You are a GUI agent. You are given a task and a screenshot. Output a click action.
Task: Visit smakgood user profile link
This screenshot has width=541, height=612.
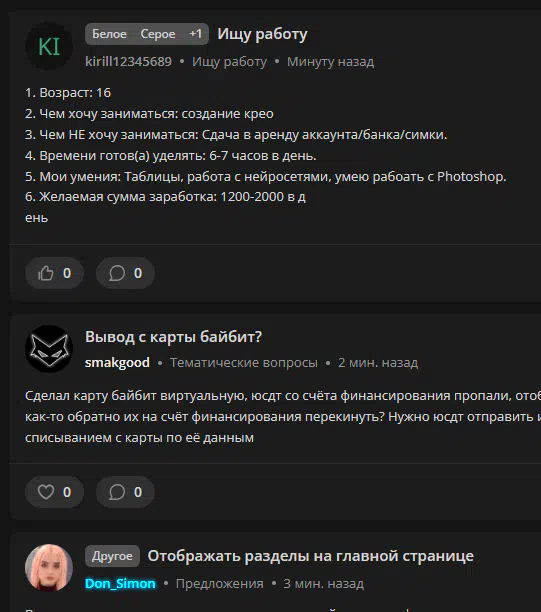117,363
